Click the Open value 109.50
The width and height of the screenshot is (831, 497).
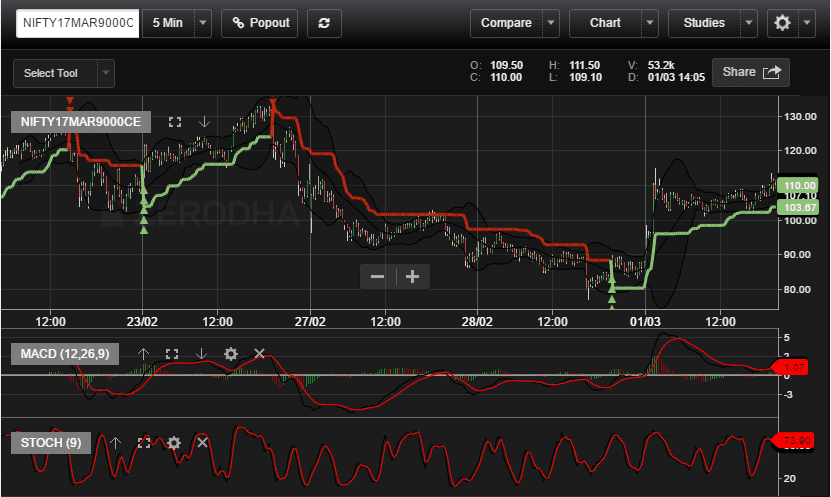pos(507,65)
